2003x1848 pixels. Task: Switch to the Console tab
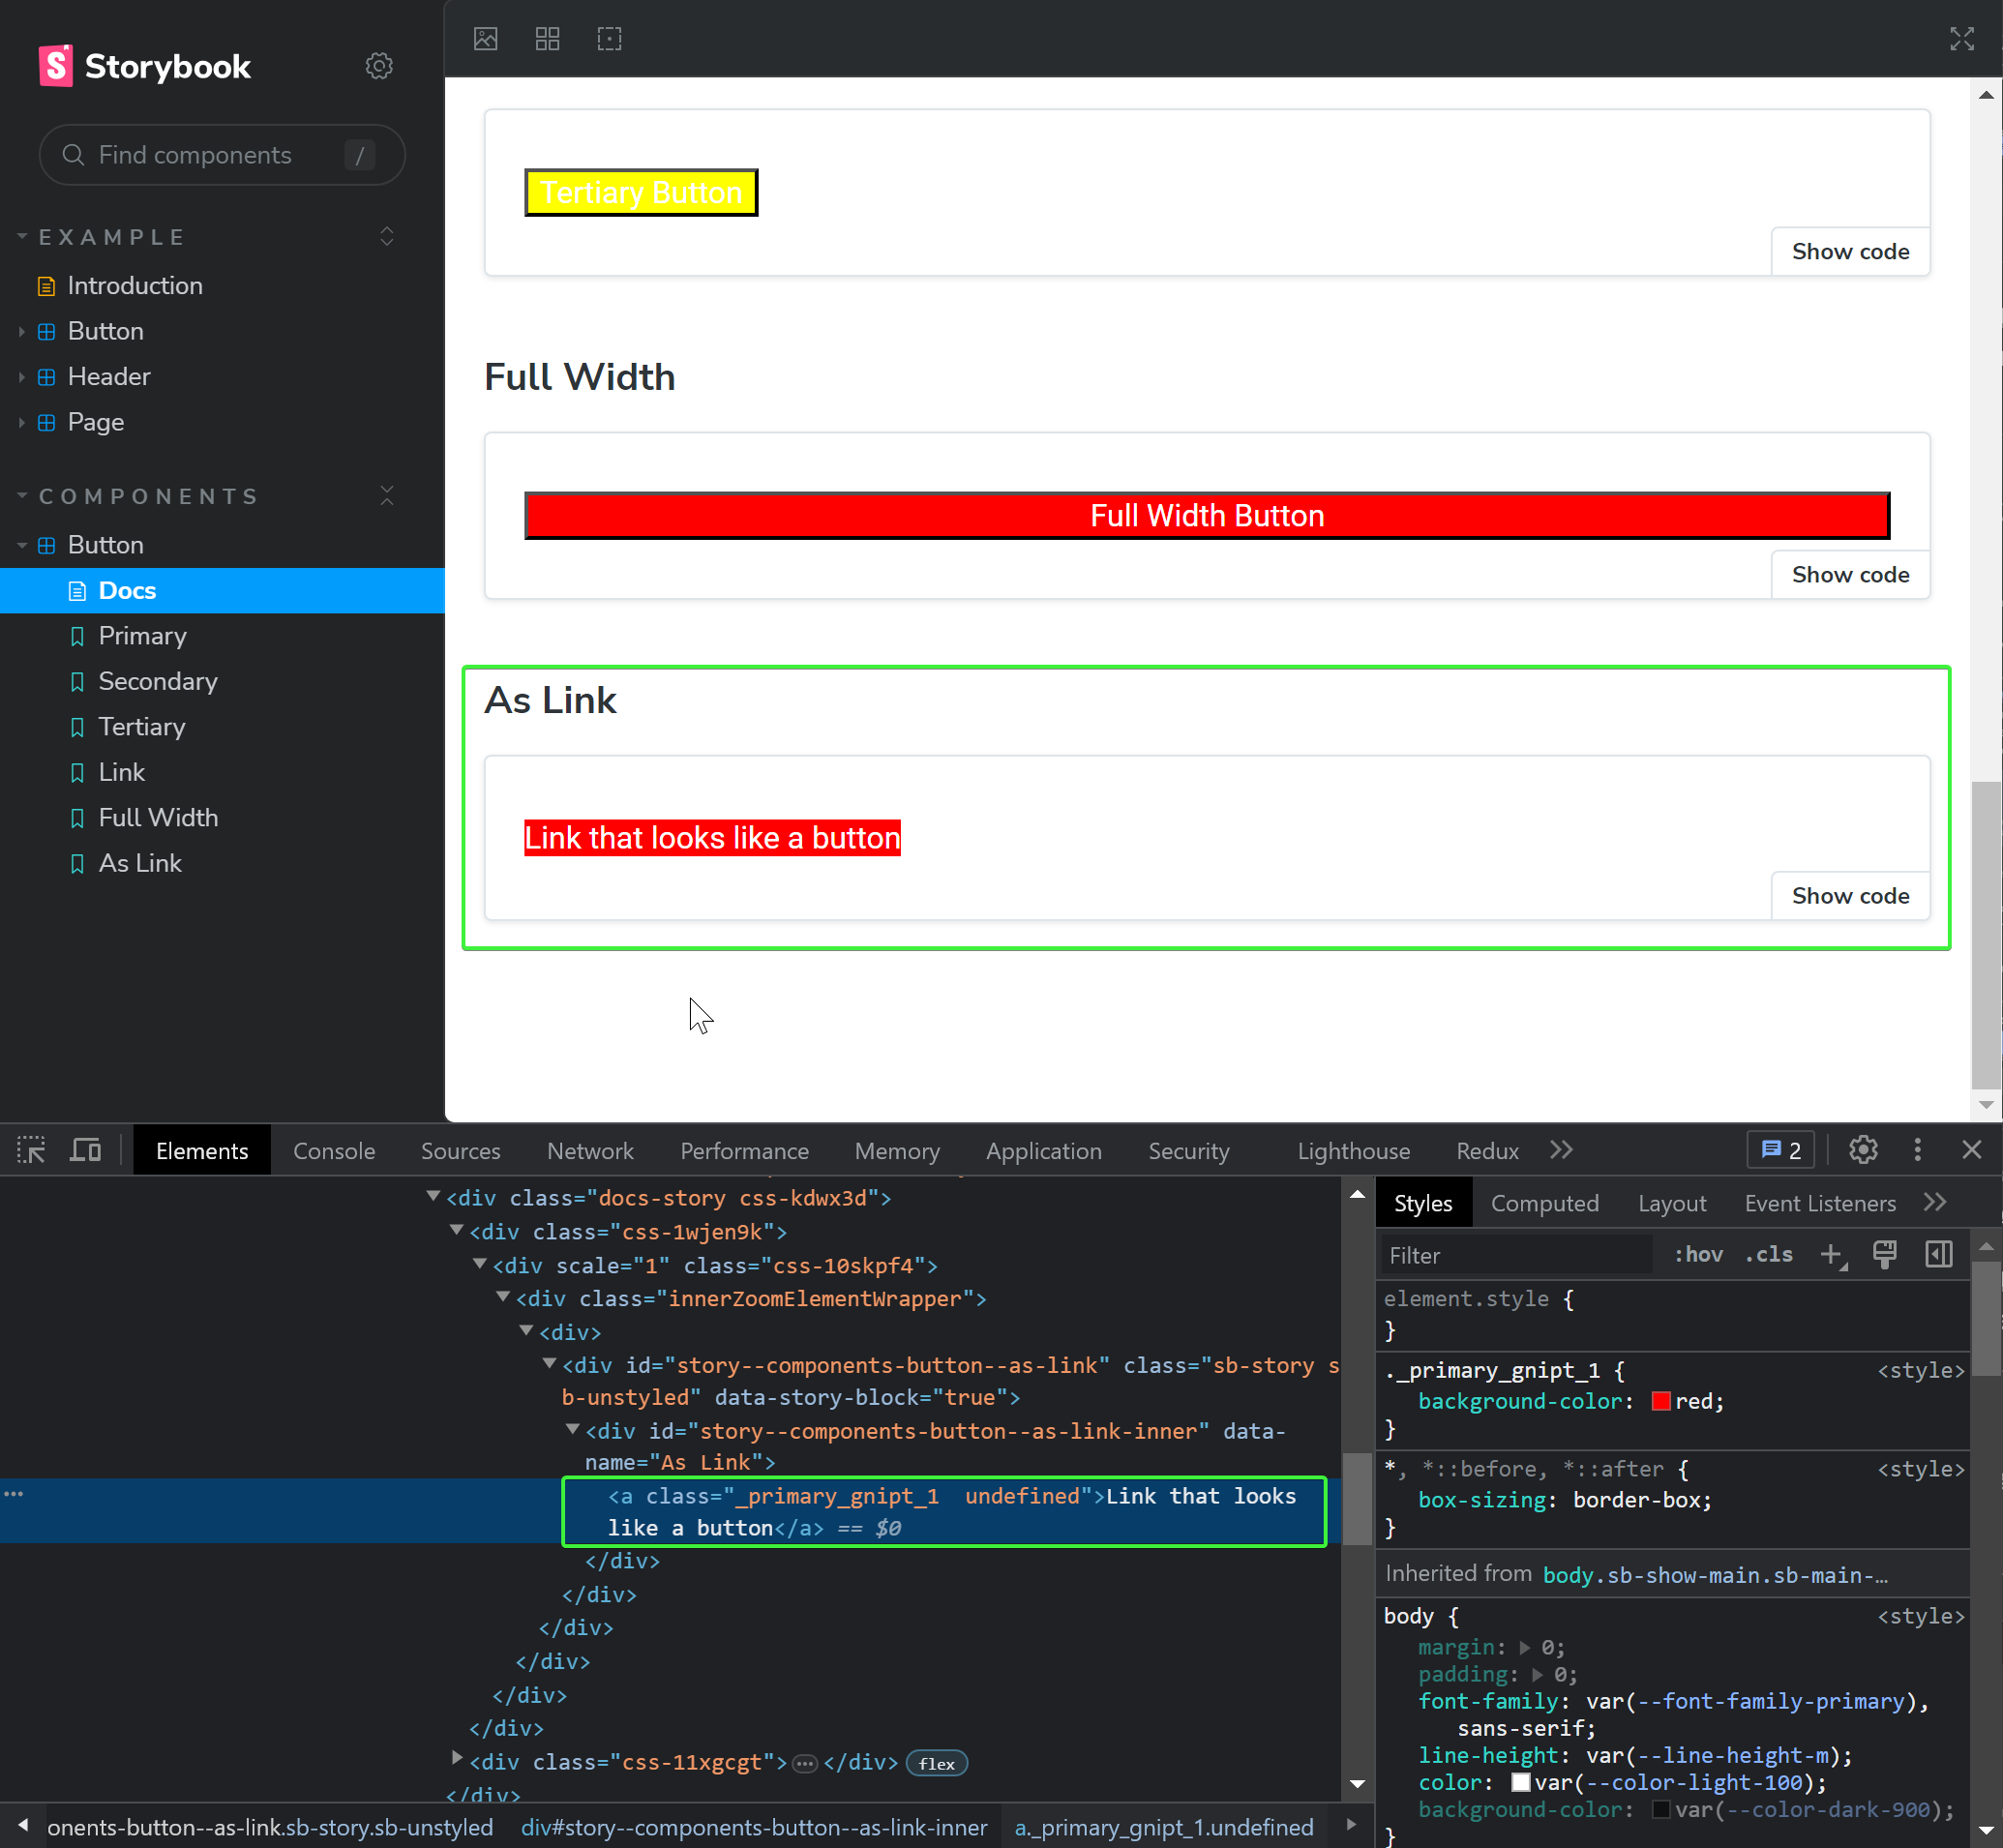click(x=334, y=1151)
